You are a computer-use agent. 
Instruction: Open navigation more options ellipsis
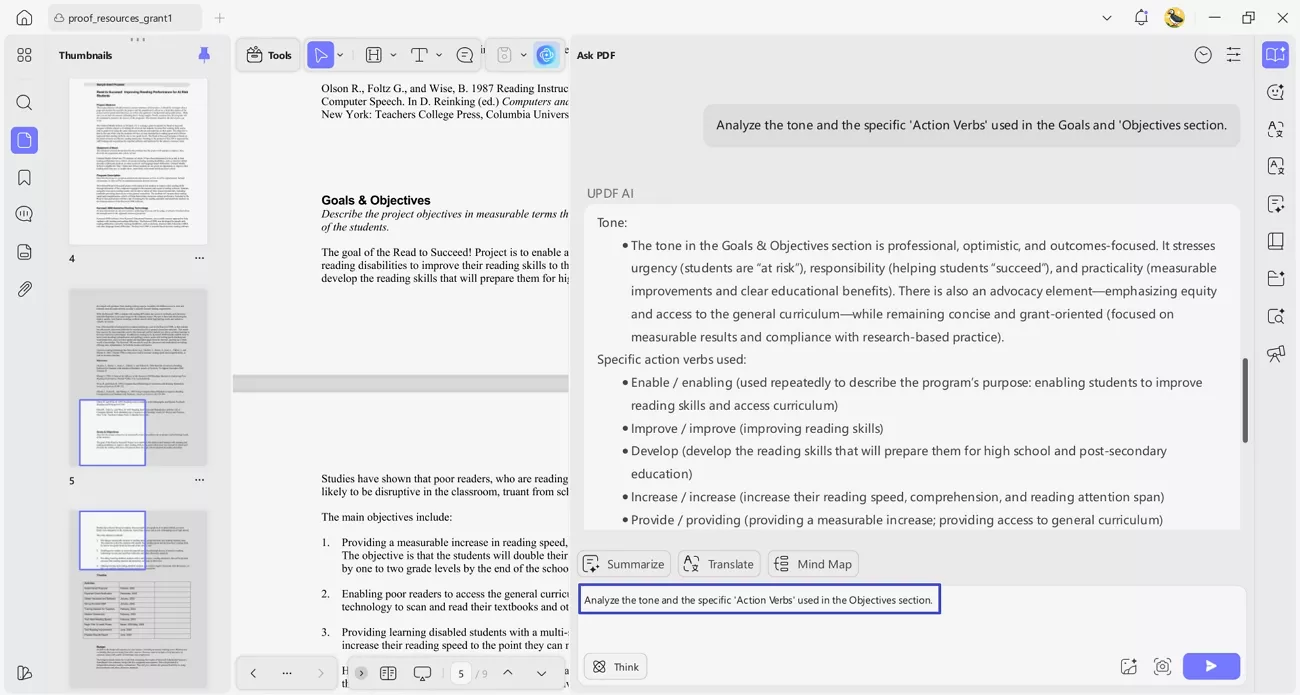click(x=287, y=673)
